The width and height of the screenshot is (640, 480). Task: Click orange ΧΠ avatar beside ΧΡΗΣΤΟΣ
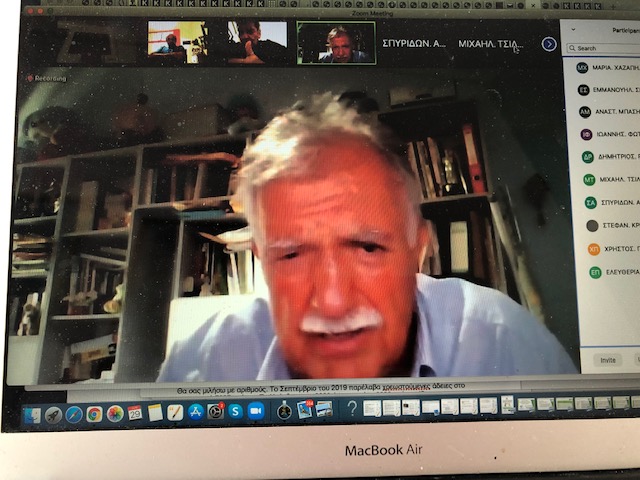pyautogui.click(x=594, y=249)
